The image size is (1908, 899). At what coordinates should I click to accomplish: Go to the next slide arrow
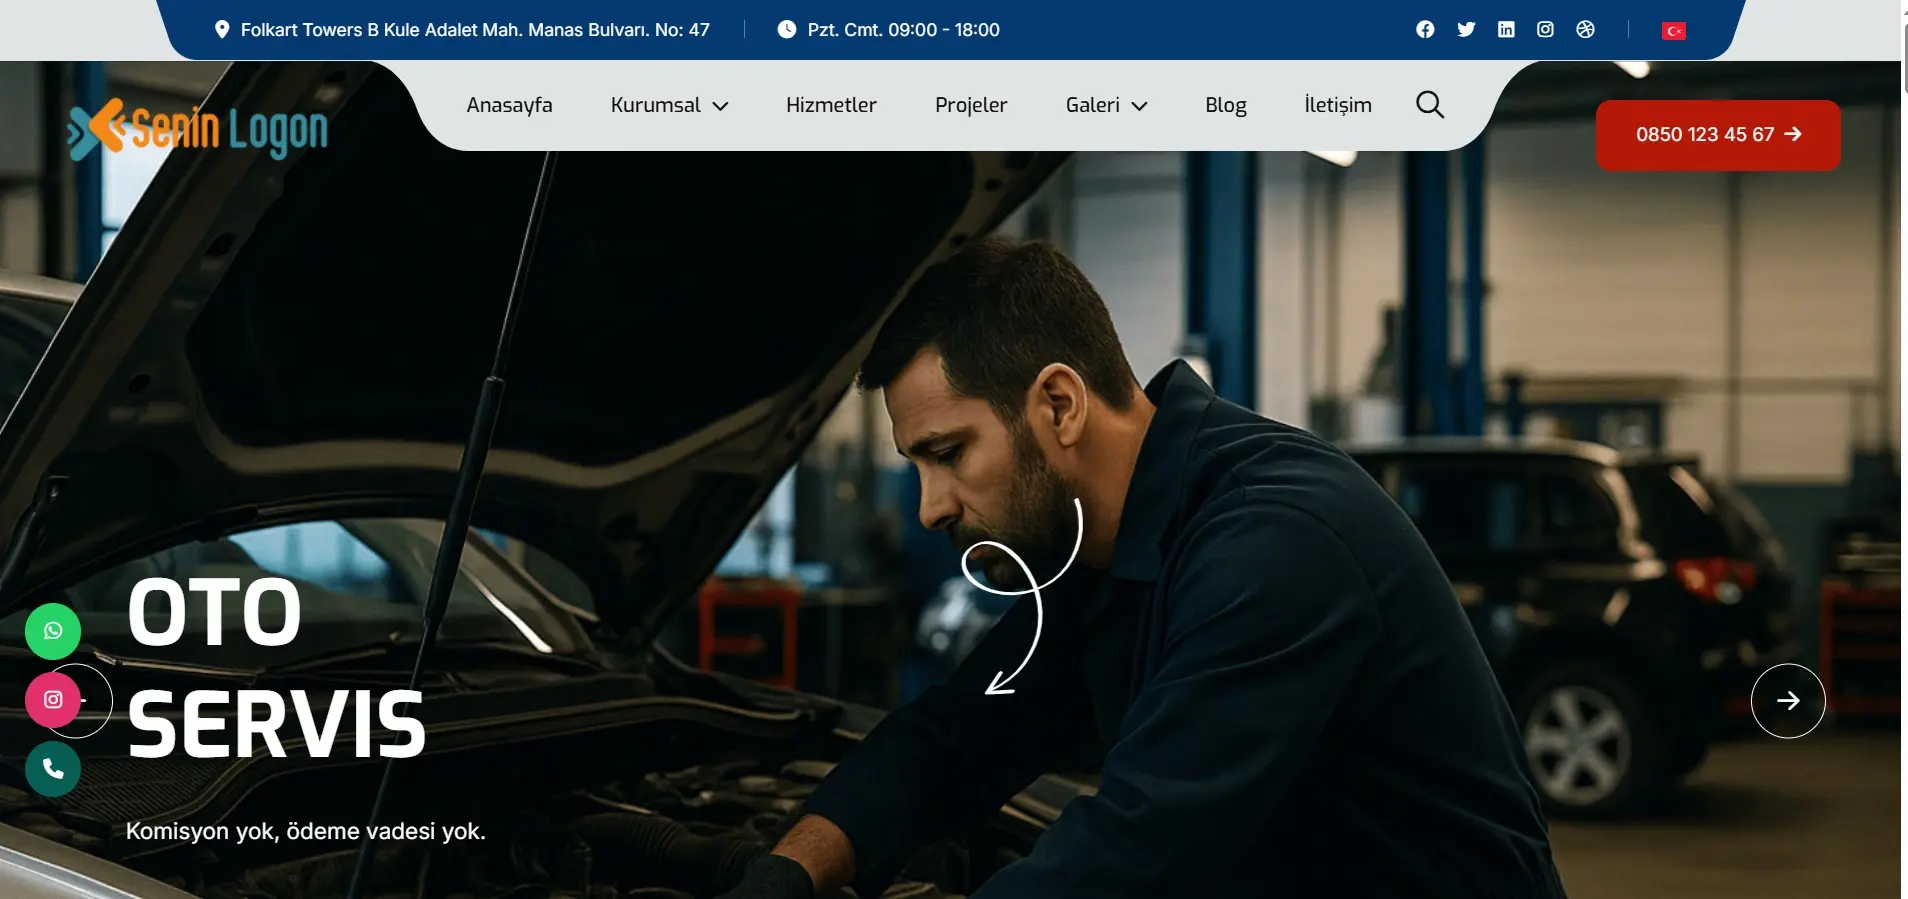(1788, 701)
